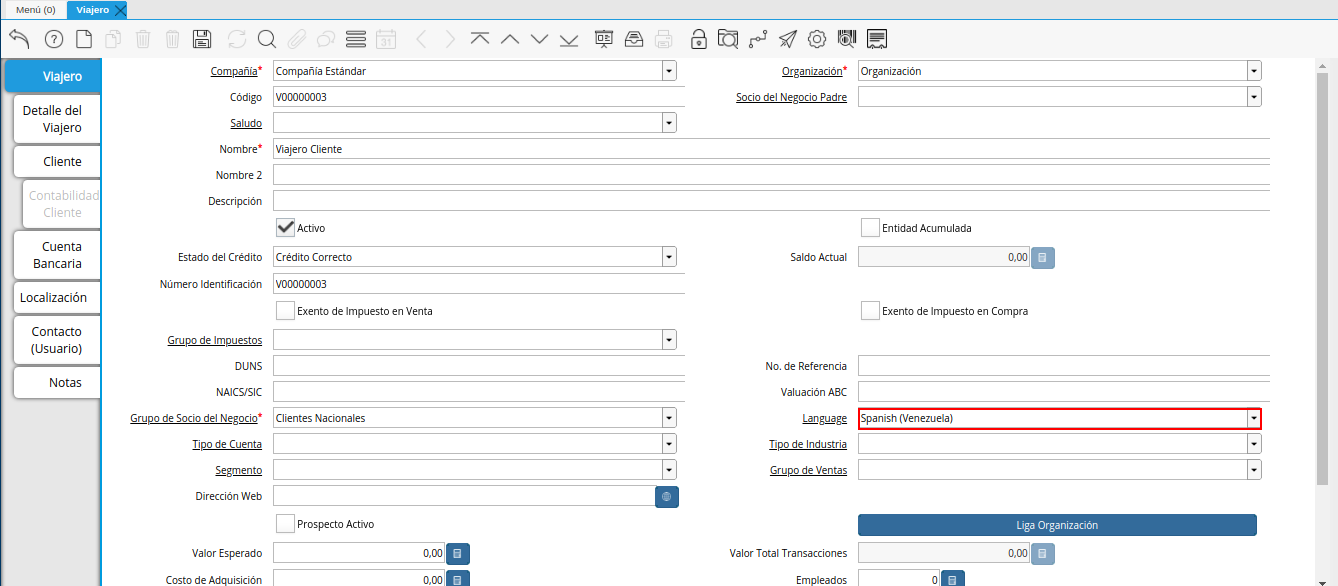Image resolution: width=1338 pixels, height=586 pixels.
Task: Create a new record with the blank page icon
Action: 84,39
